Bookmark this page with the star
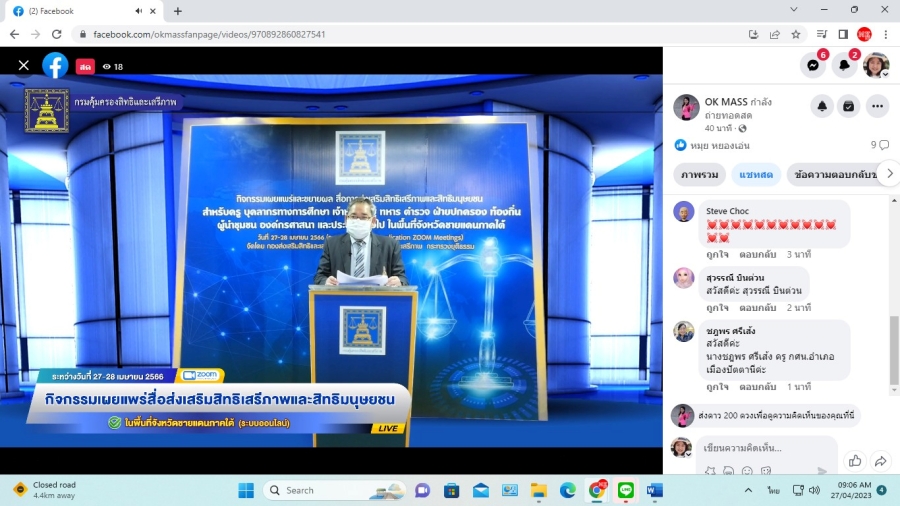900x506 pixels. point(796,34)
